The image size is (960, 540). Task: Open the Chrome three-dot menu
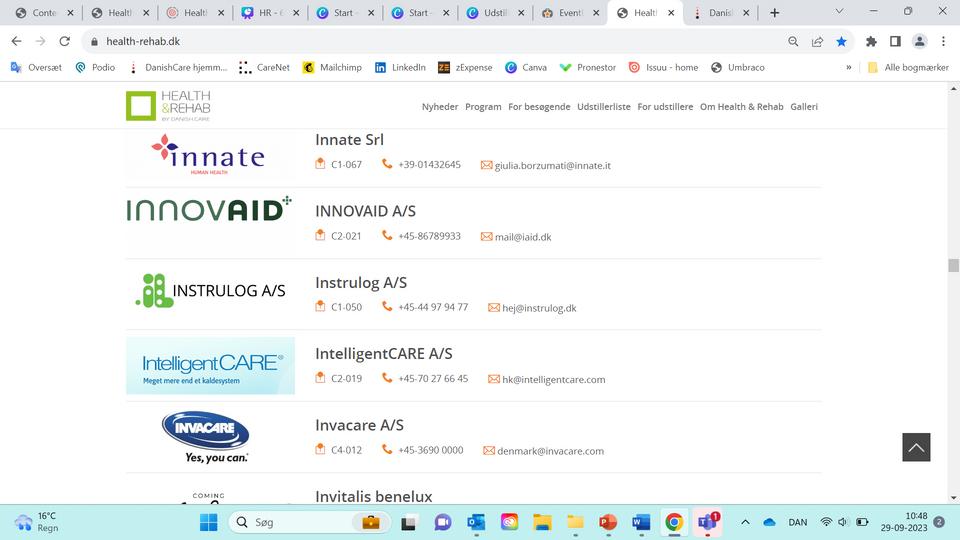(x=943, y=41)
